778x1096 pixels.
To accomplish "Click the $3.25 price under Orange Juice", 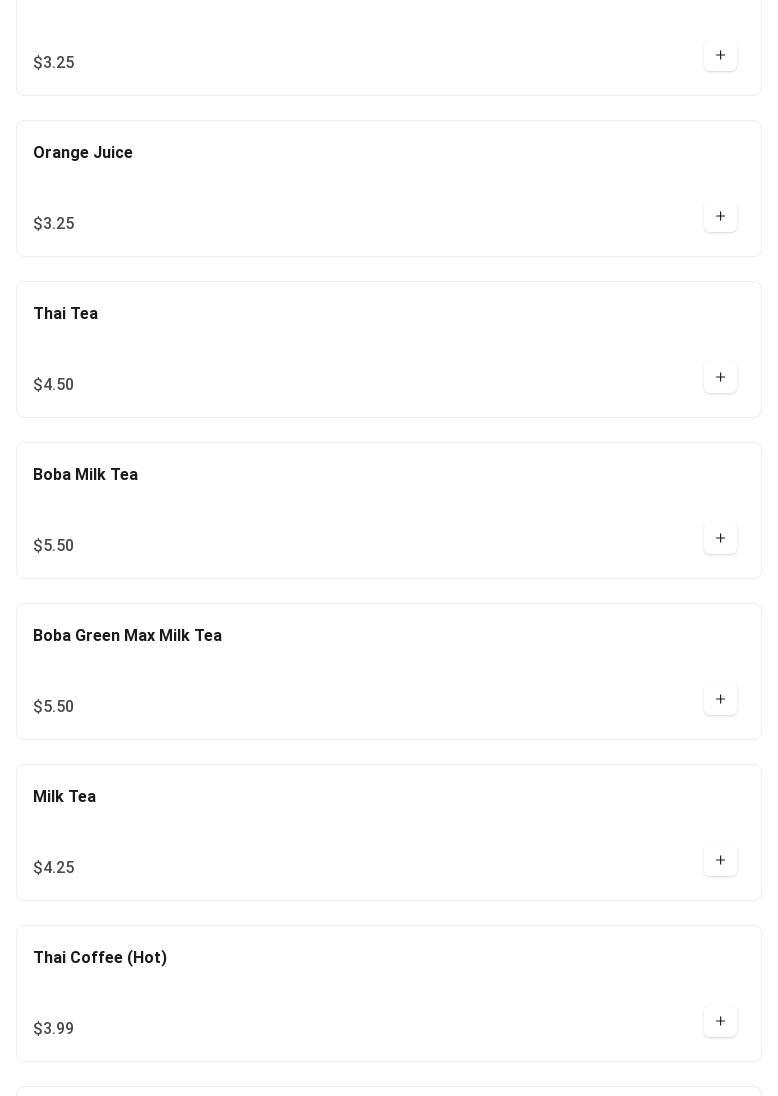I will [53, 224].
